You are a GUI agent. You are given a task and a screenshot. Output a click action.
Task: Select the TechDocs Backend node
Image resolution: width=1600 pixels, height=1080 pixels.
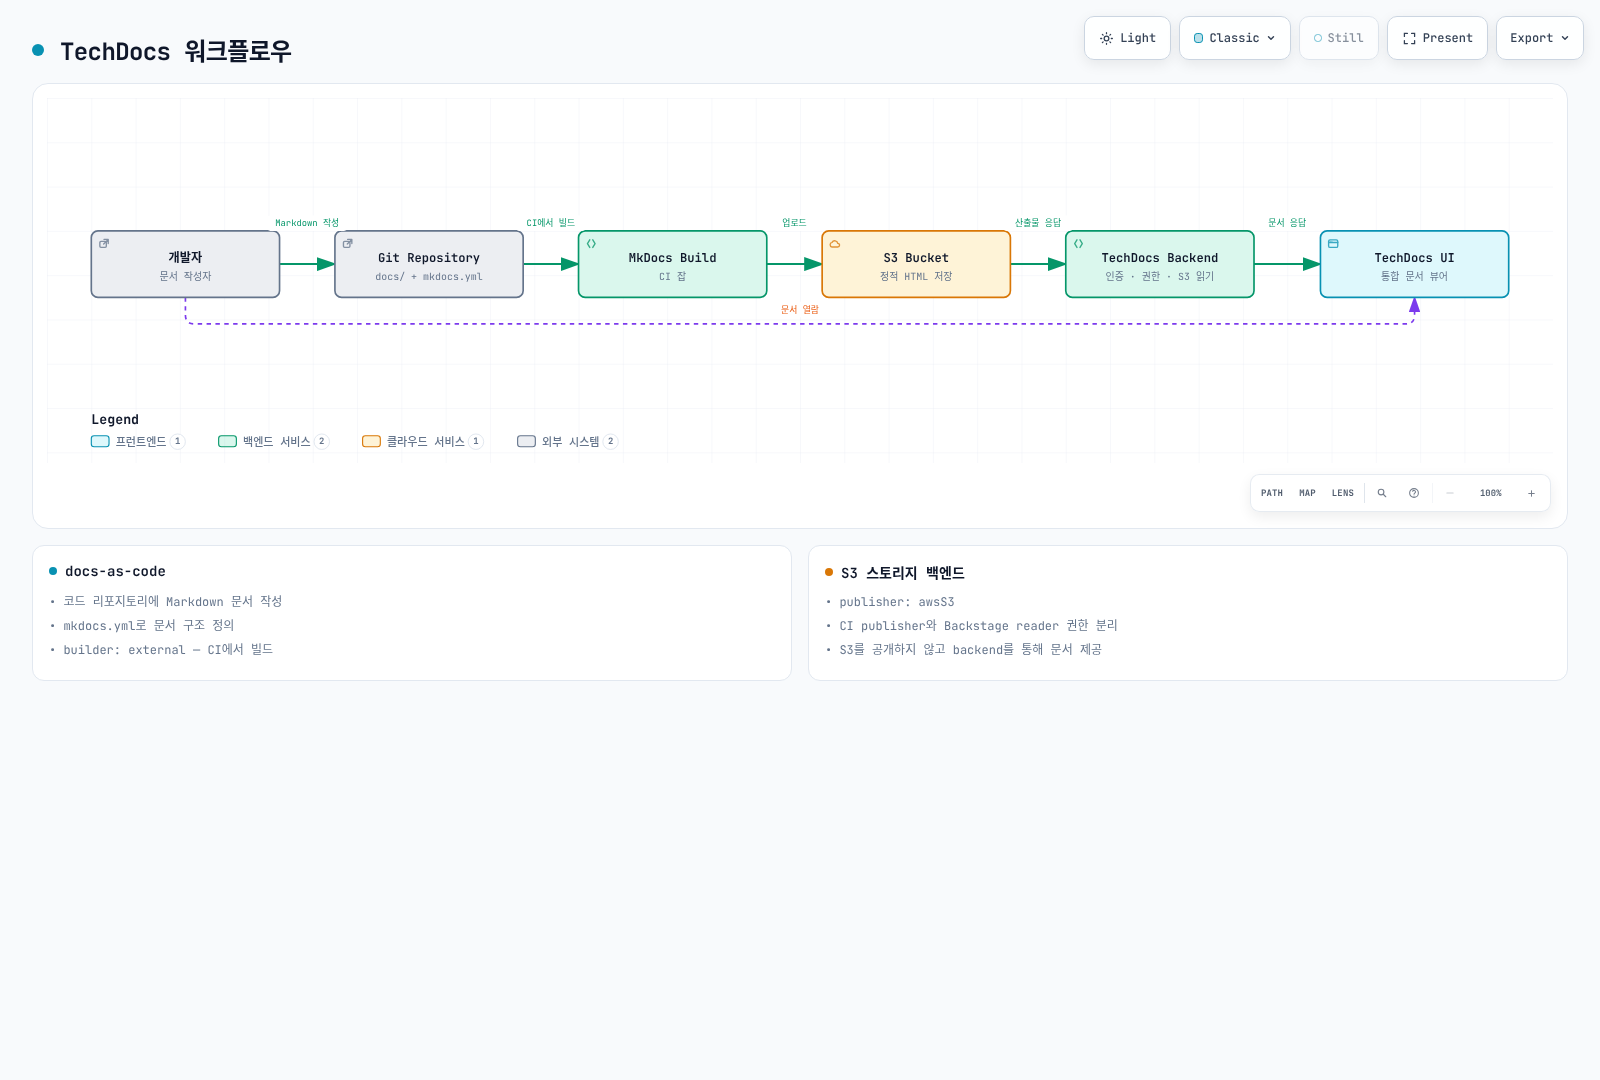click(x=1160, y=264)
